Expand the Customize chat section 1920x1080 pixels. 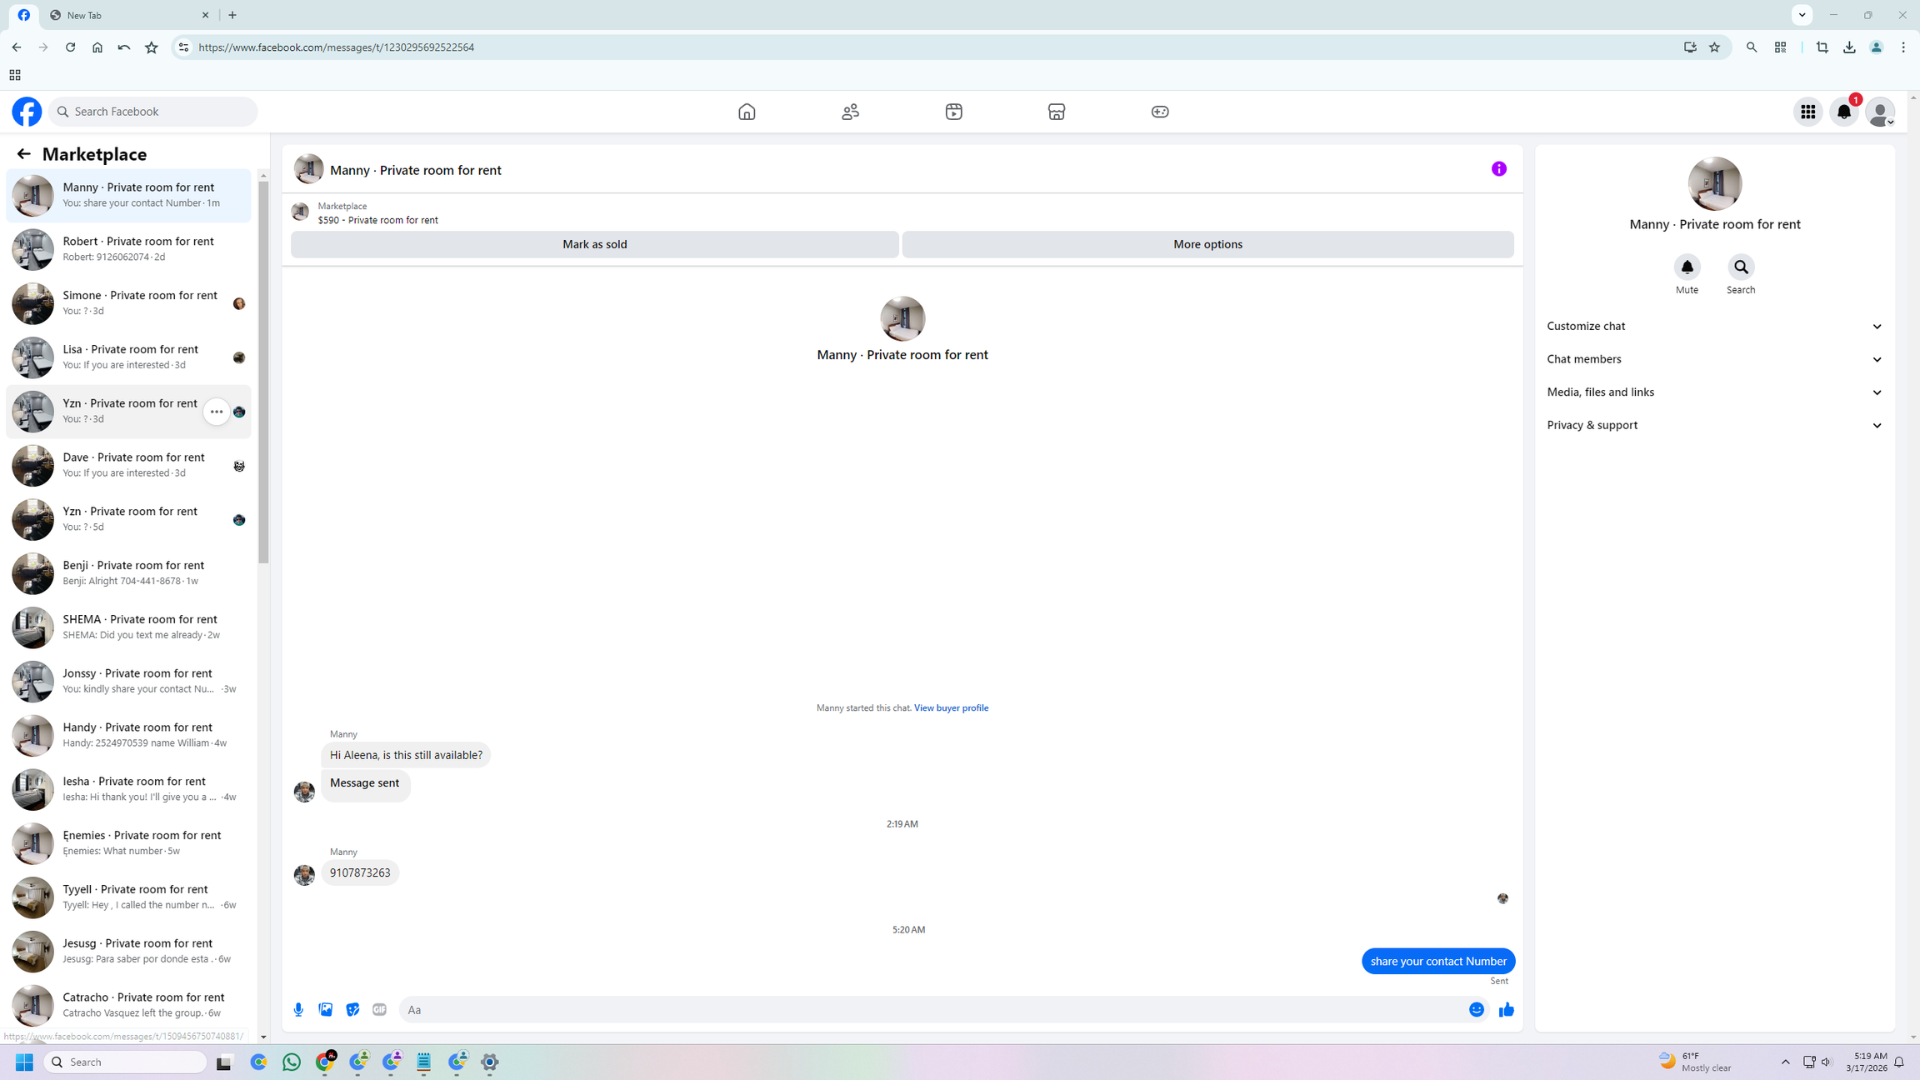[1714, 326]
